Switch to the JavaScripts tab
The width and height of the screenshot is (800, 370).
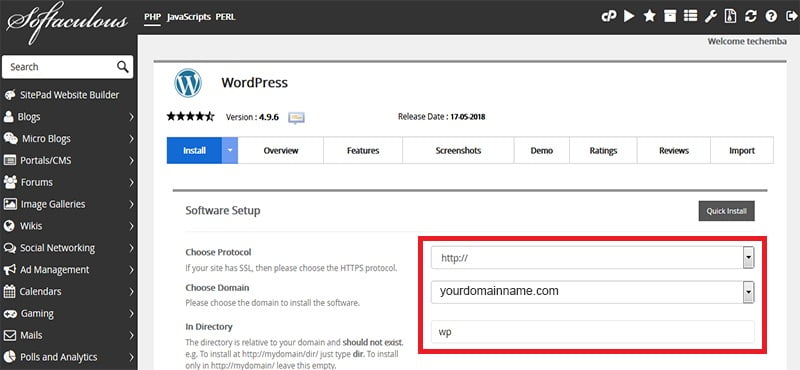click(x=188, y=17)
